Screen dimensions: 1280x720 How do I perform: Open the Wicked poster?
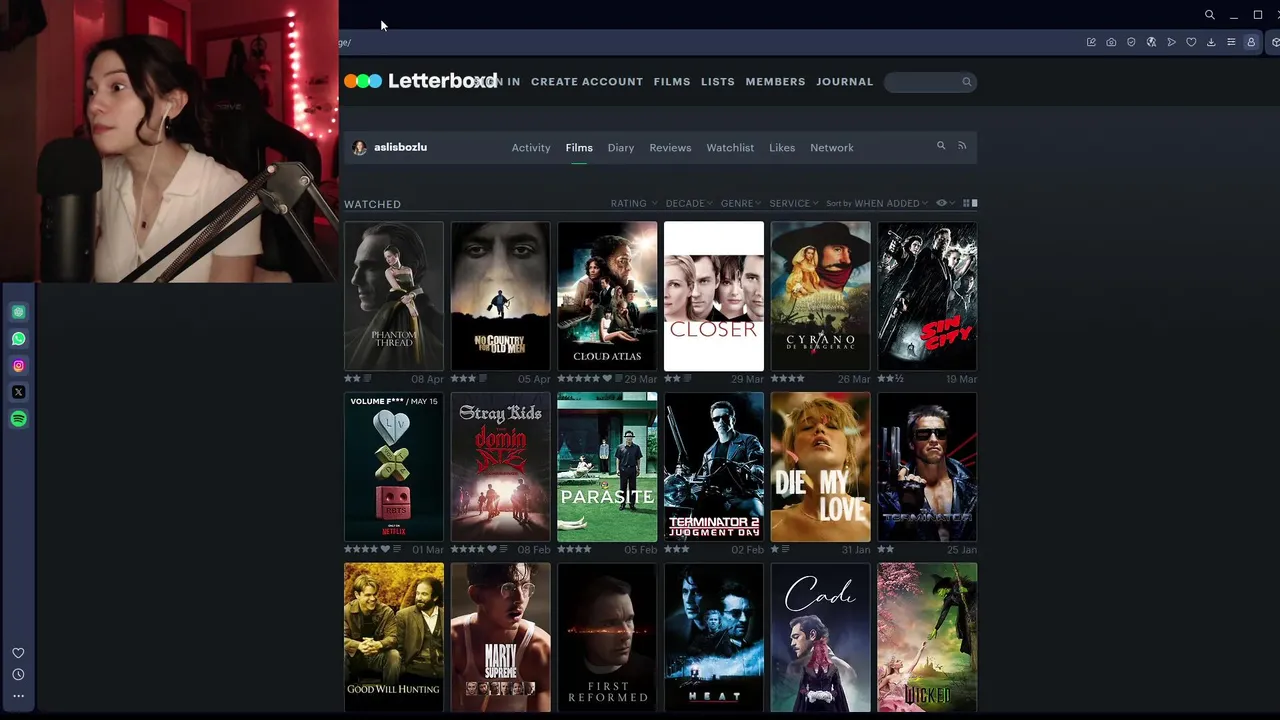[x=927, y=637]
